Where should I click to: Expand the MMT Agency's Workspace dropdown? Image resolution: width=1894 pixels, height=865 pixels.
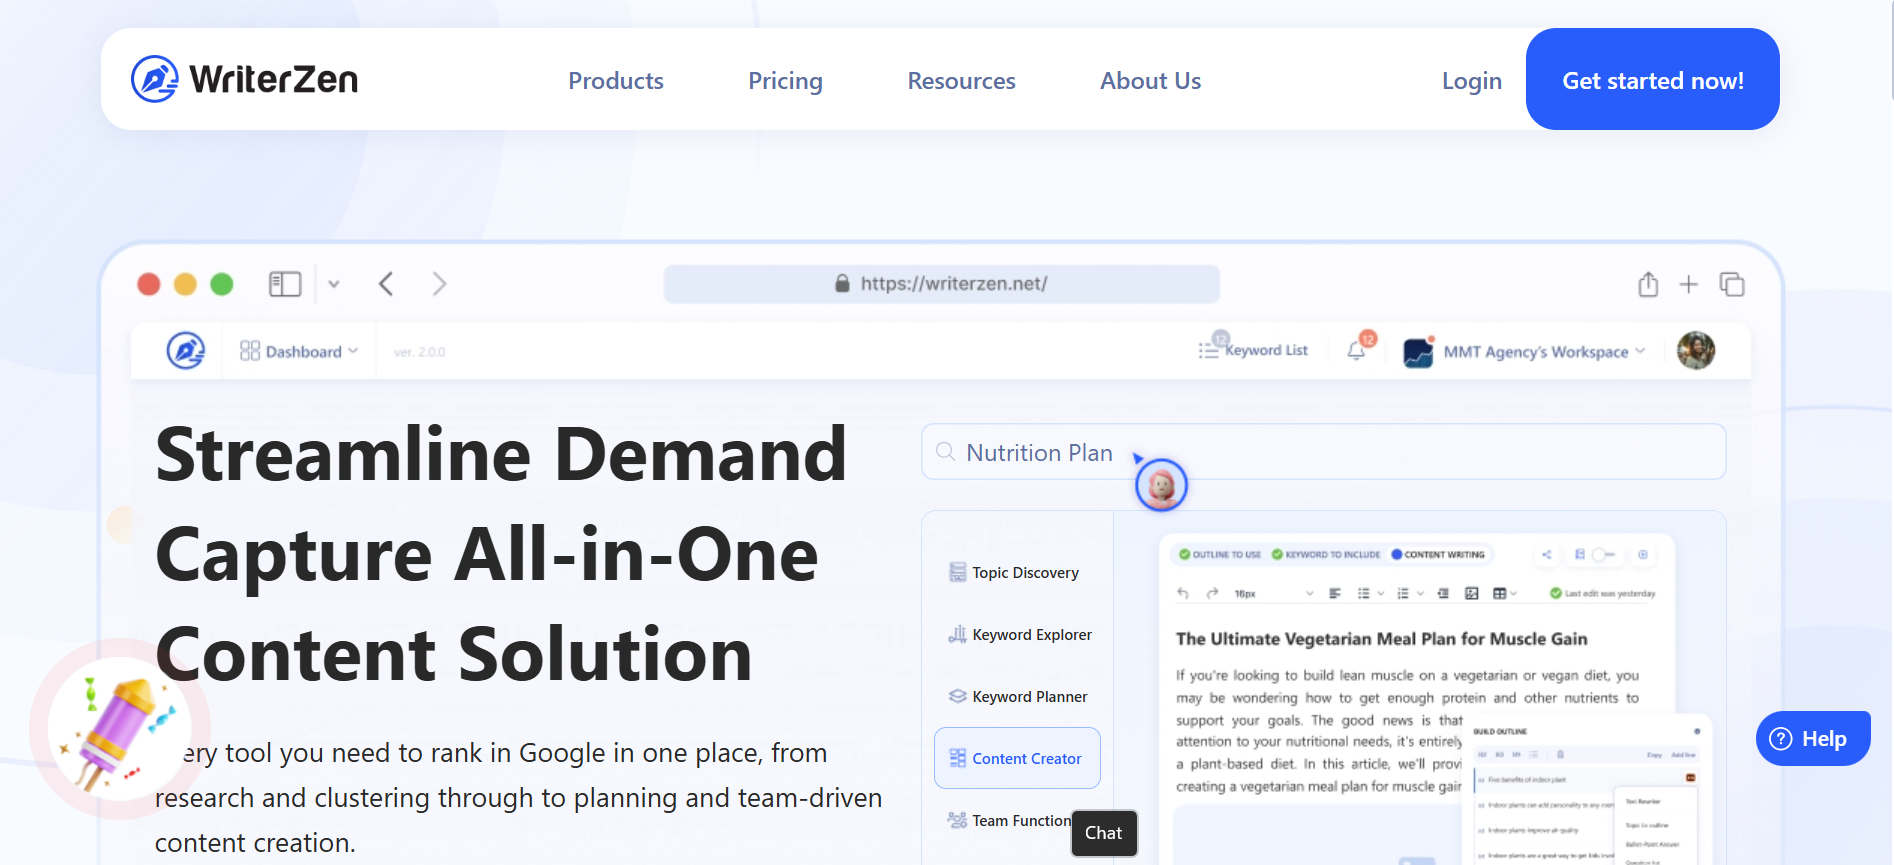1544,352
